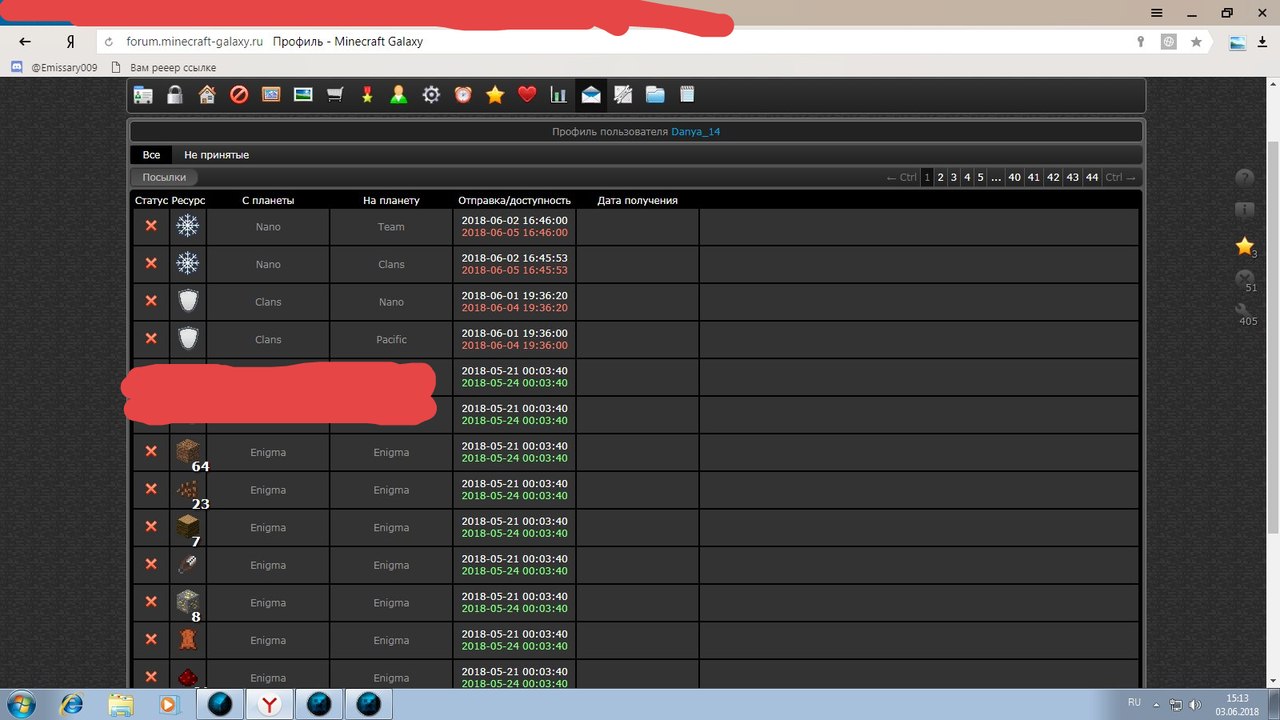Open the settings gear icon in toolbar
Image resolution: width=1280 pixels, height=720 pixels.
click(x=431, y=95)
